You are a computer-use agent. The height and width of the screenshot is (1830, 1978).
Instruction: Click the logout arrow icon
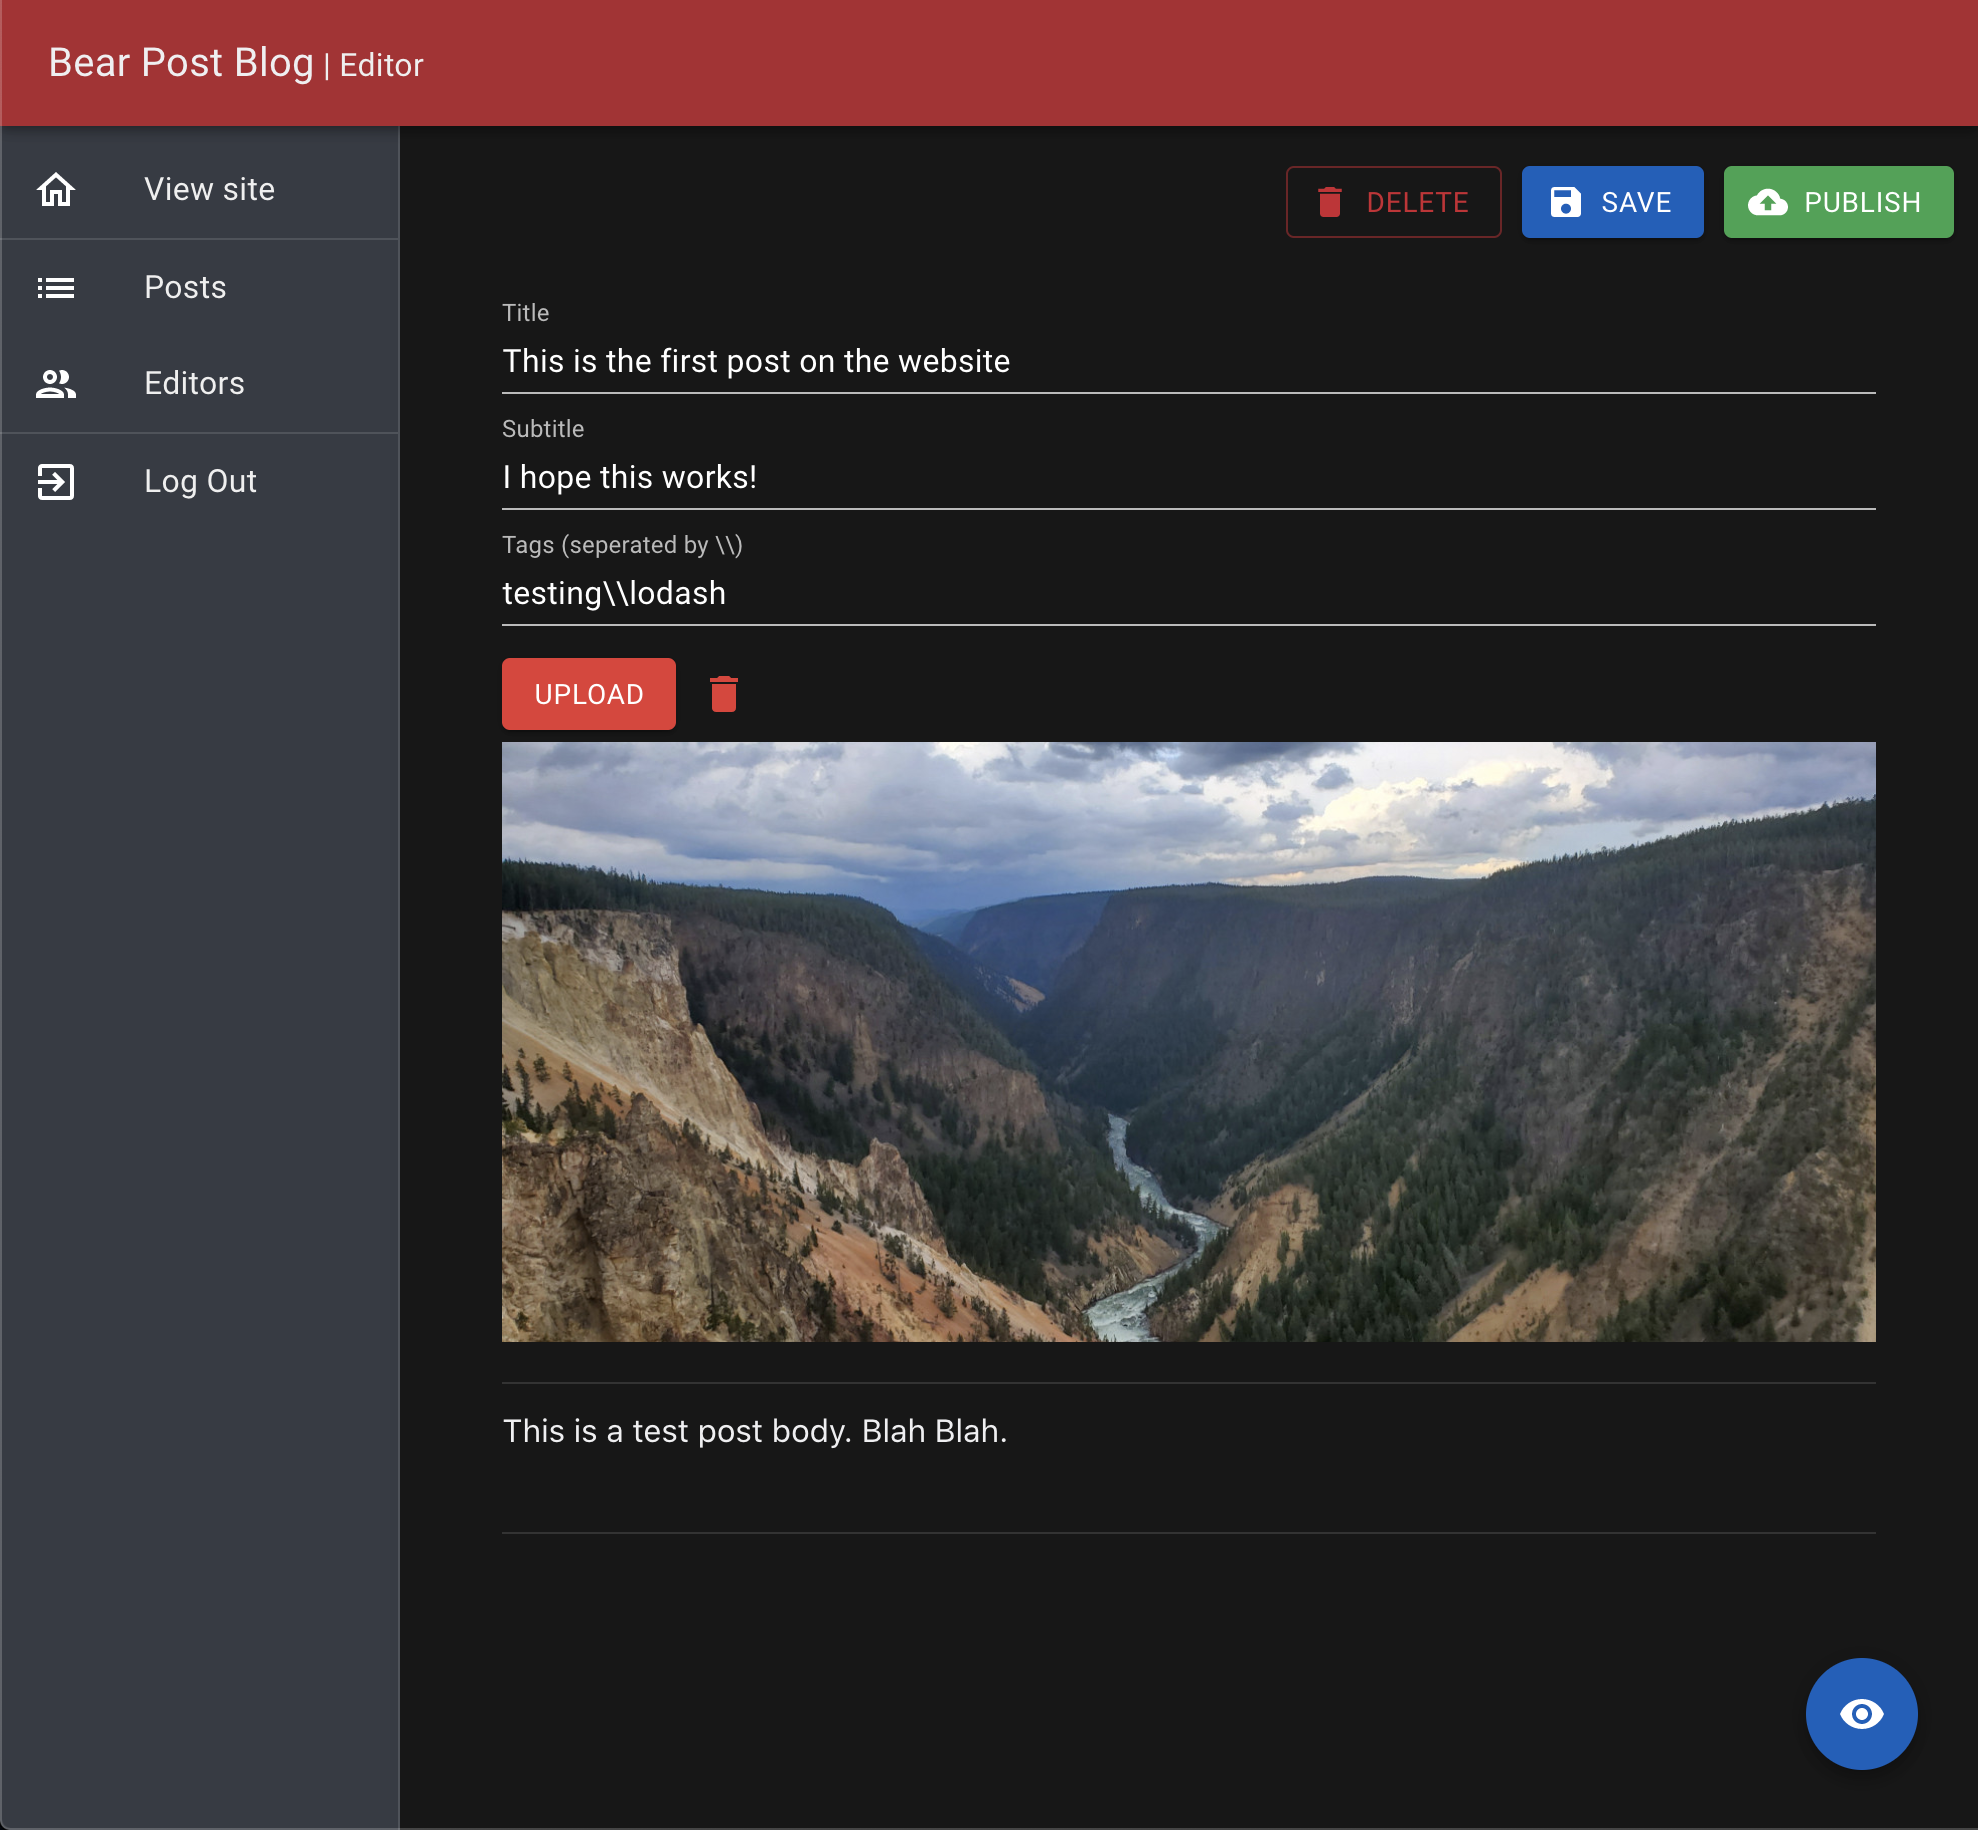(x=56, y=482)
